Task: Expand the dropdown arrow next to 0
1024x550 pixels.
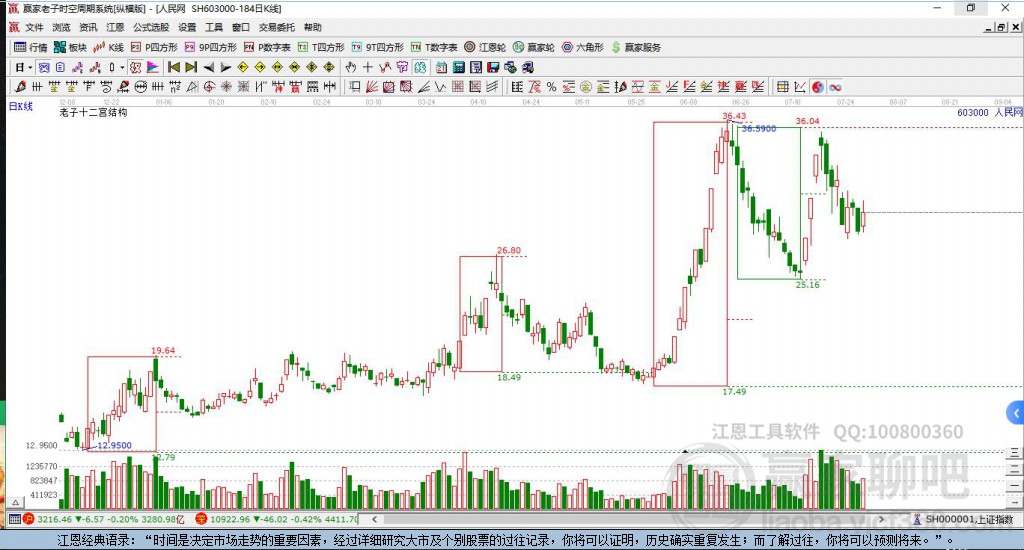Action: tap(122, 67)
